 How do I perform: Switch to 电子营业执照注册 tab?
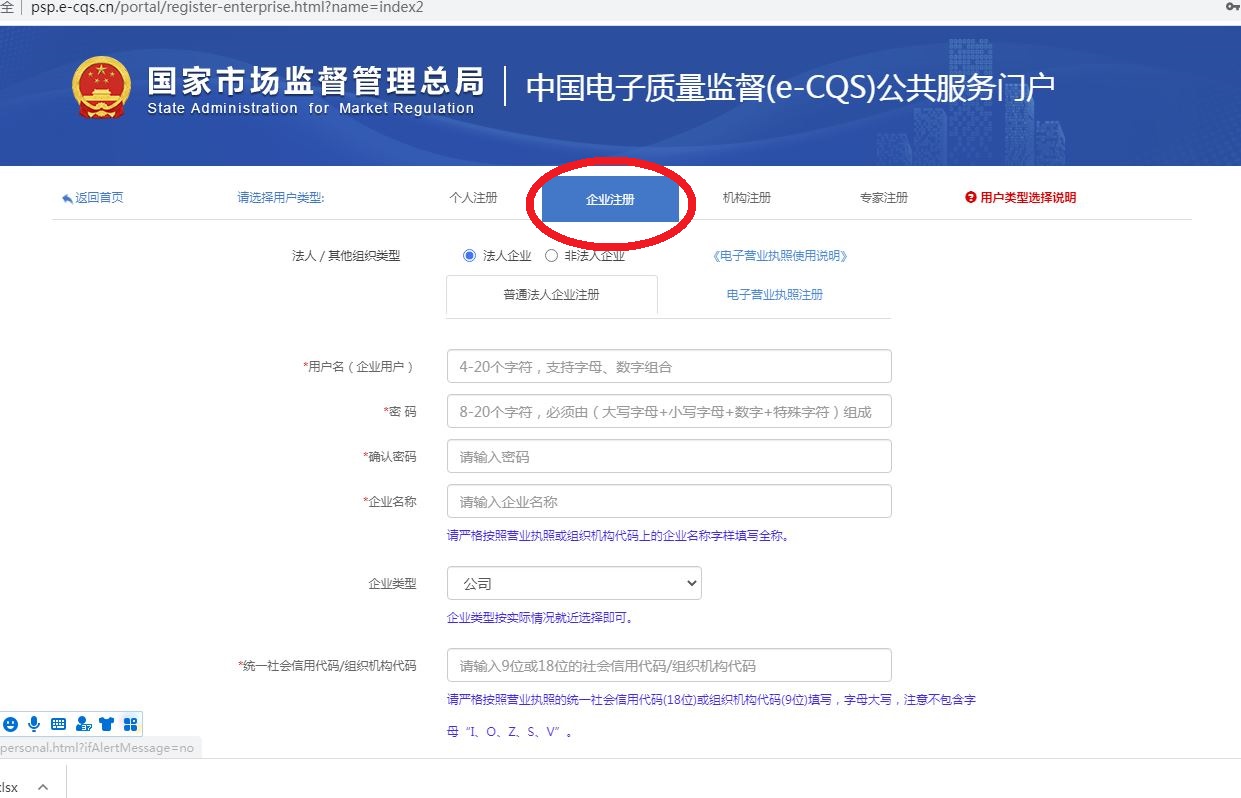[774, 295]
